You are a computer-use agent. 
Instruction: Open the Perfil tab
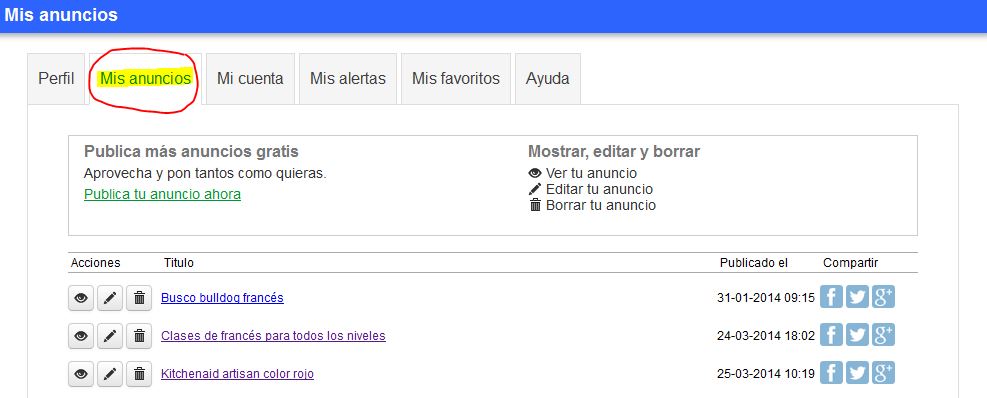[x=56, y=79]
